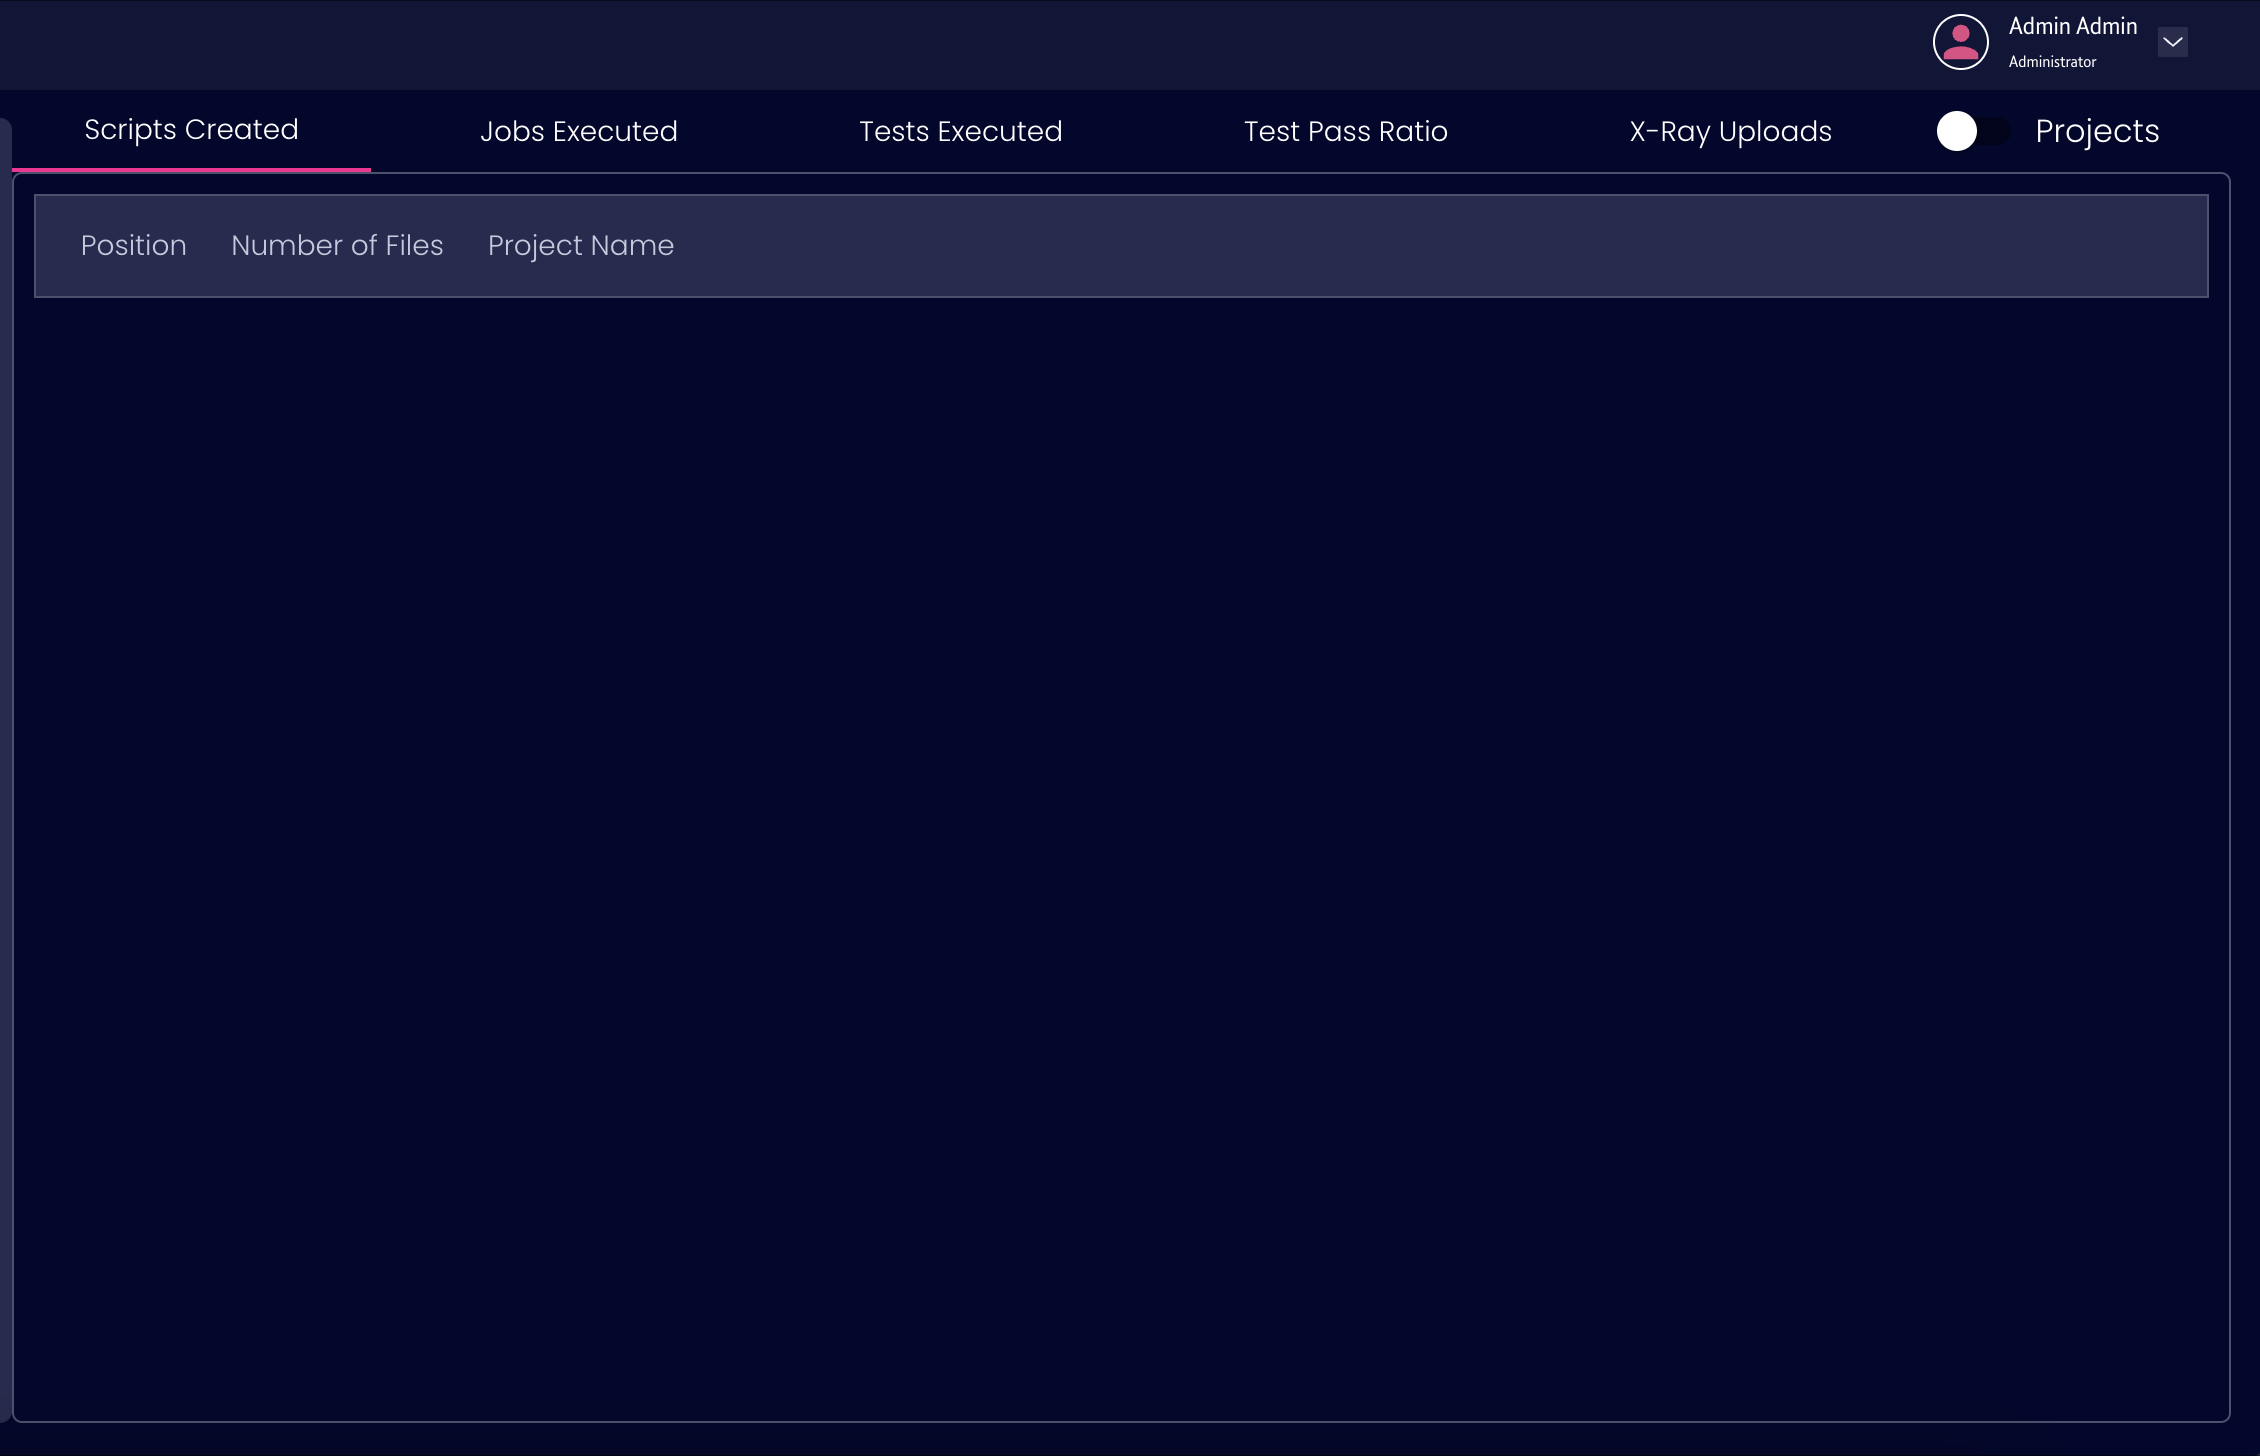The width and height of the screenshot is (2260, 1456).
Task: Click the Administrator role label
Action: [x=2052, y=62]
